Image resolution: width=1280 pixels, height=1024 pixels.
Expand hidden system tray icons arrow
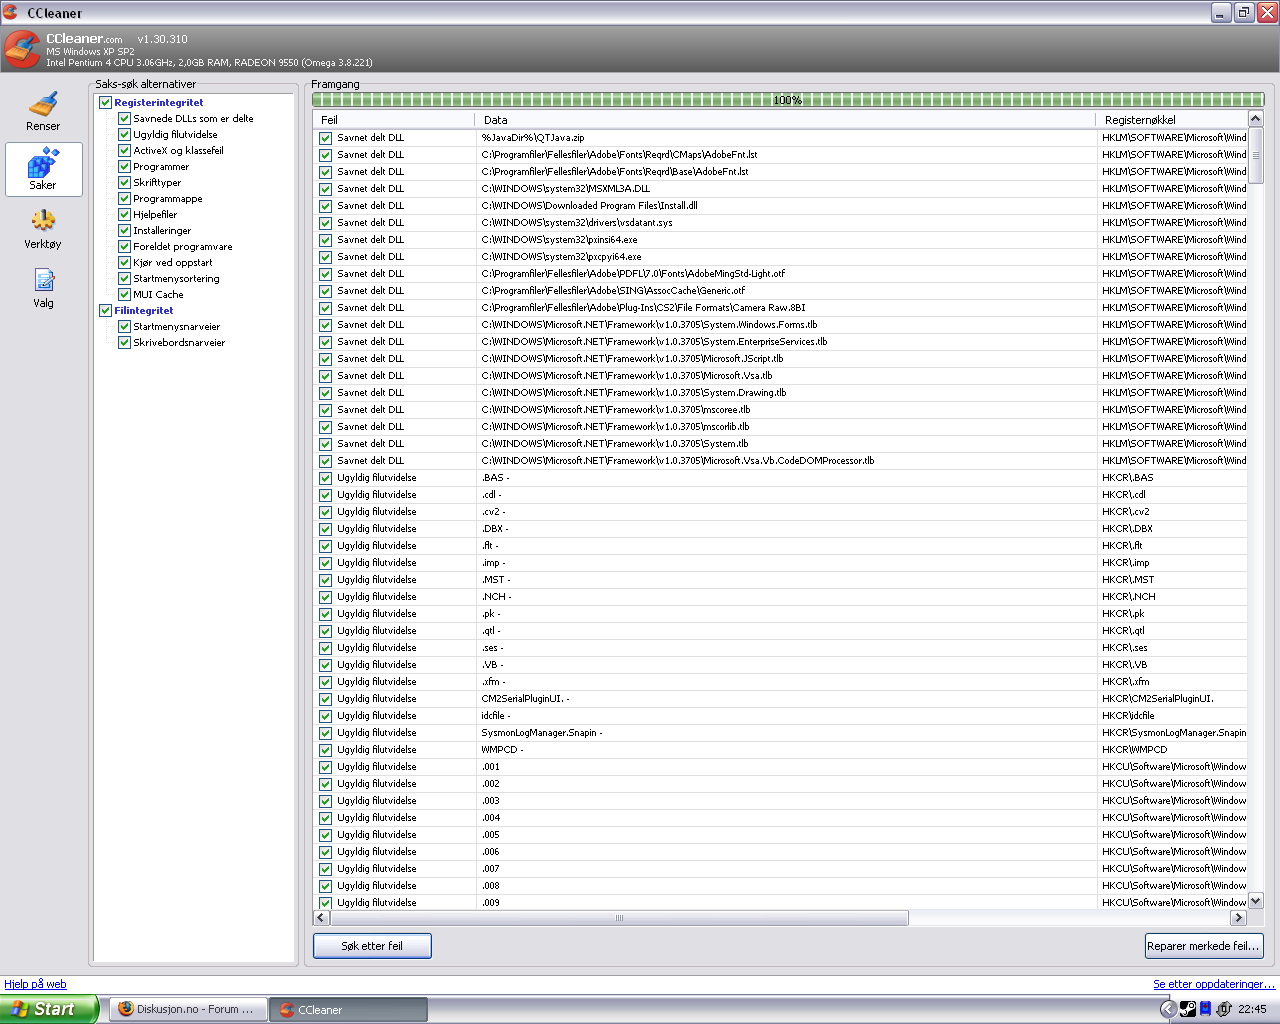coord(1167,1009)
